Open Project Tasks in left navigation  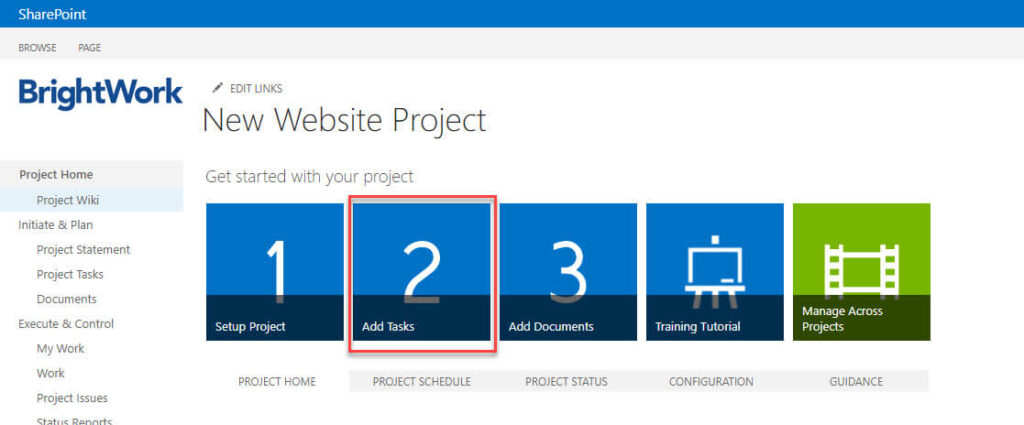(x=70, y=274)
